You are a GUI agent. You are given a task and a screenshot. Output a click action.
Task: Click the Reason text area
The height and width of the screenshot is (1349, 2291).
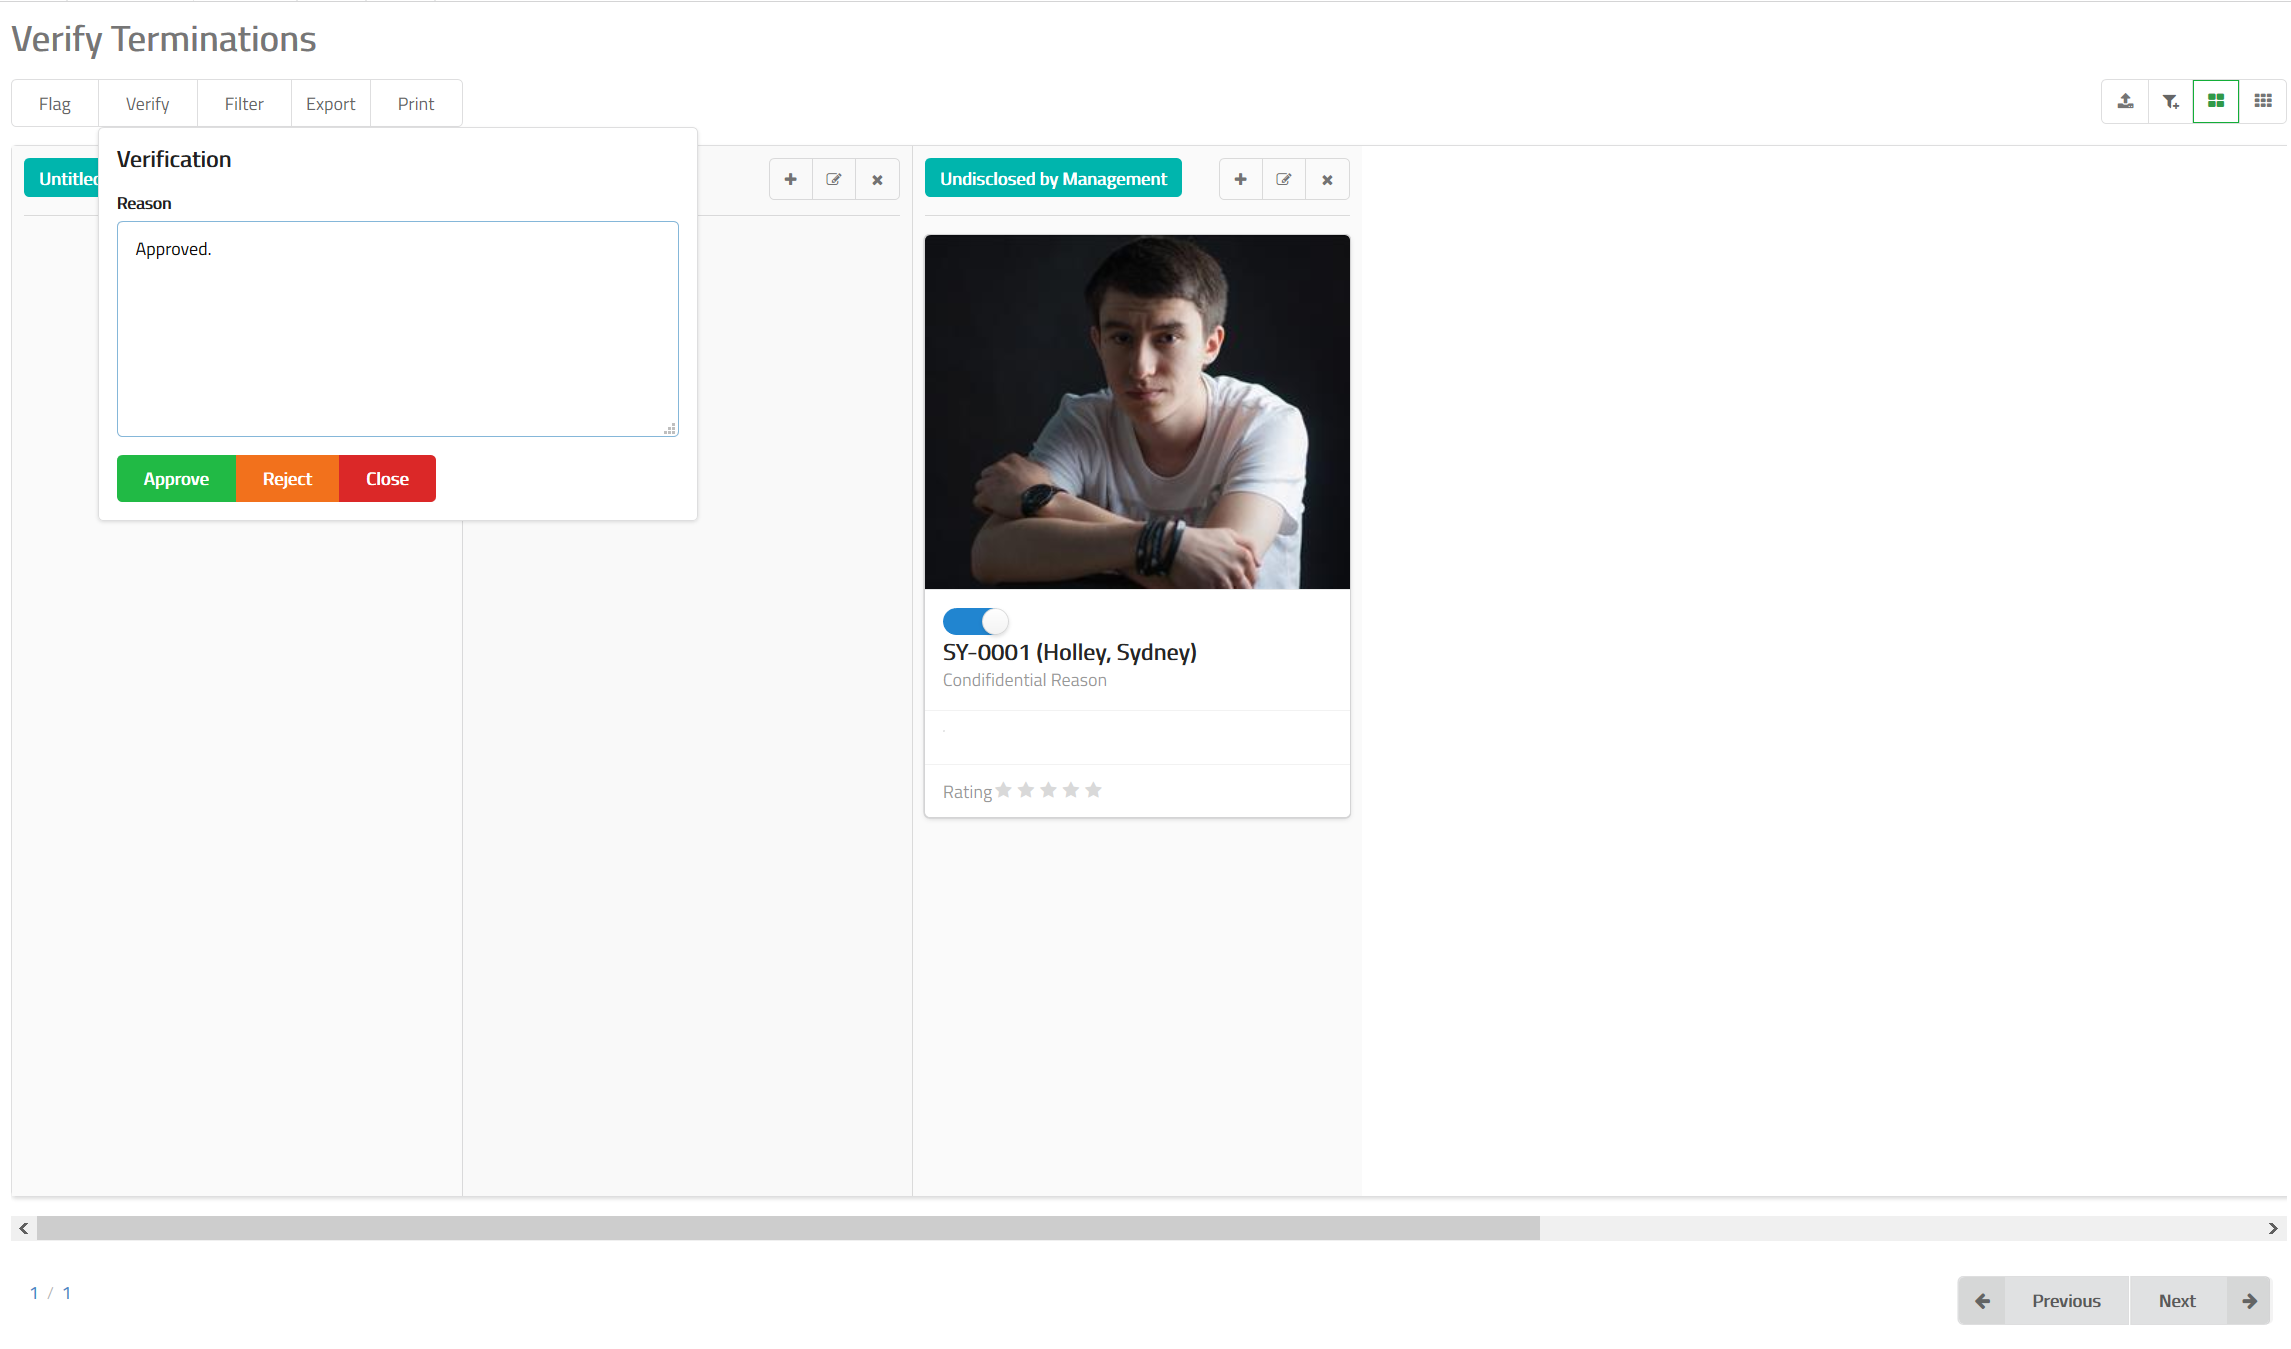pos(397,329)
